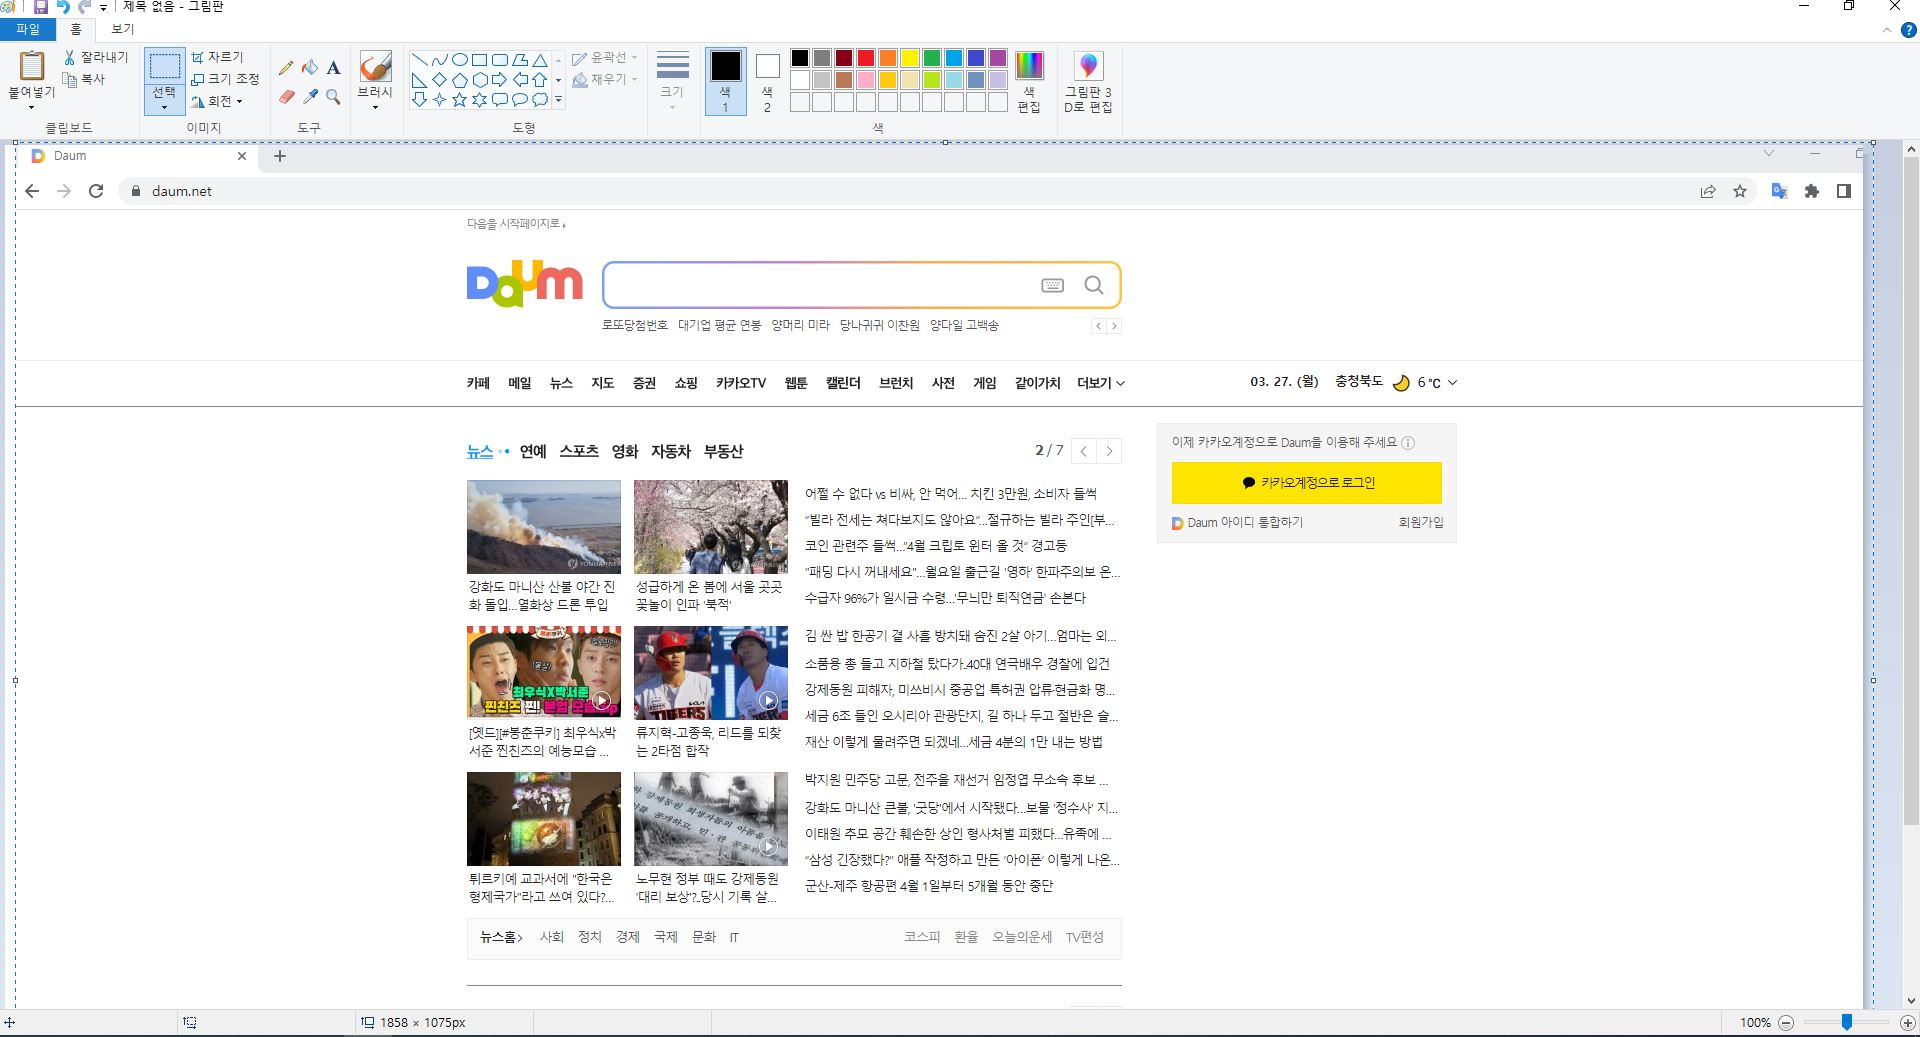Select the Fill with color bucket tool
1920x1037 pixels.
(x=310, y=67)
